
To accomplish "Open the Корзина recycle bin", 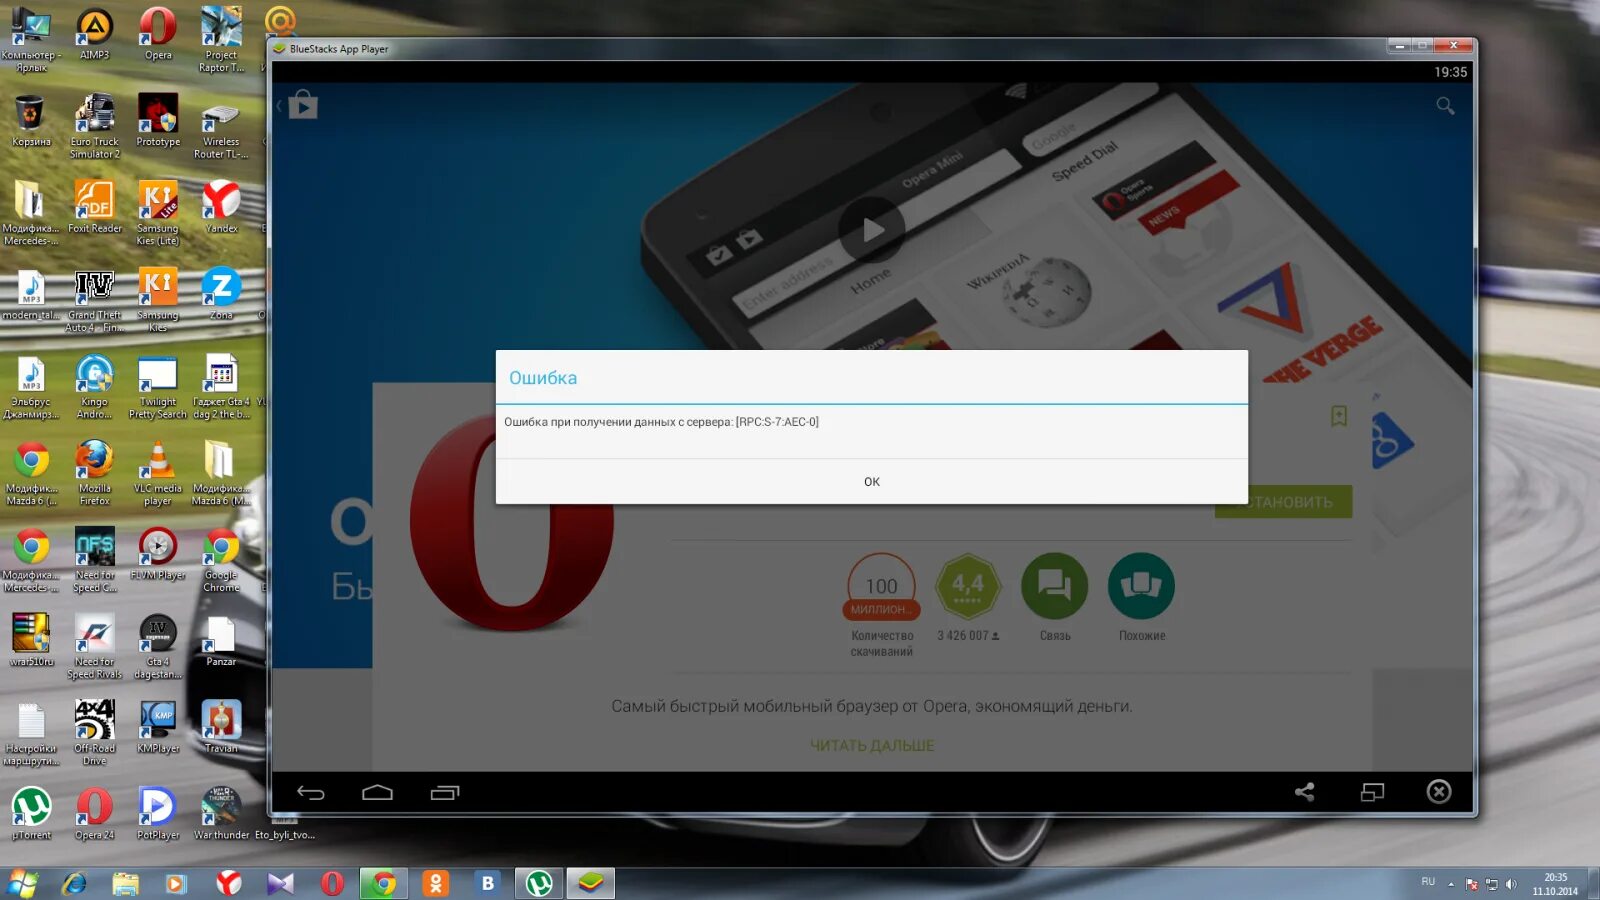I will click(x=31, y=120).
